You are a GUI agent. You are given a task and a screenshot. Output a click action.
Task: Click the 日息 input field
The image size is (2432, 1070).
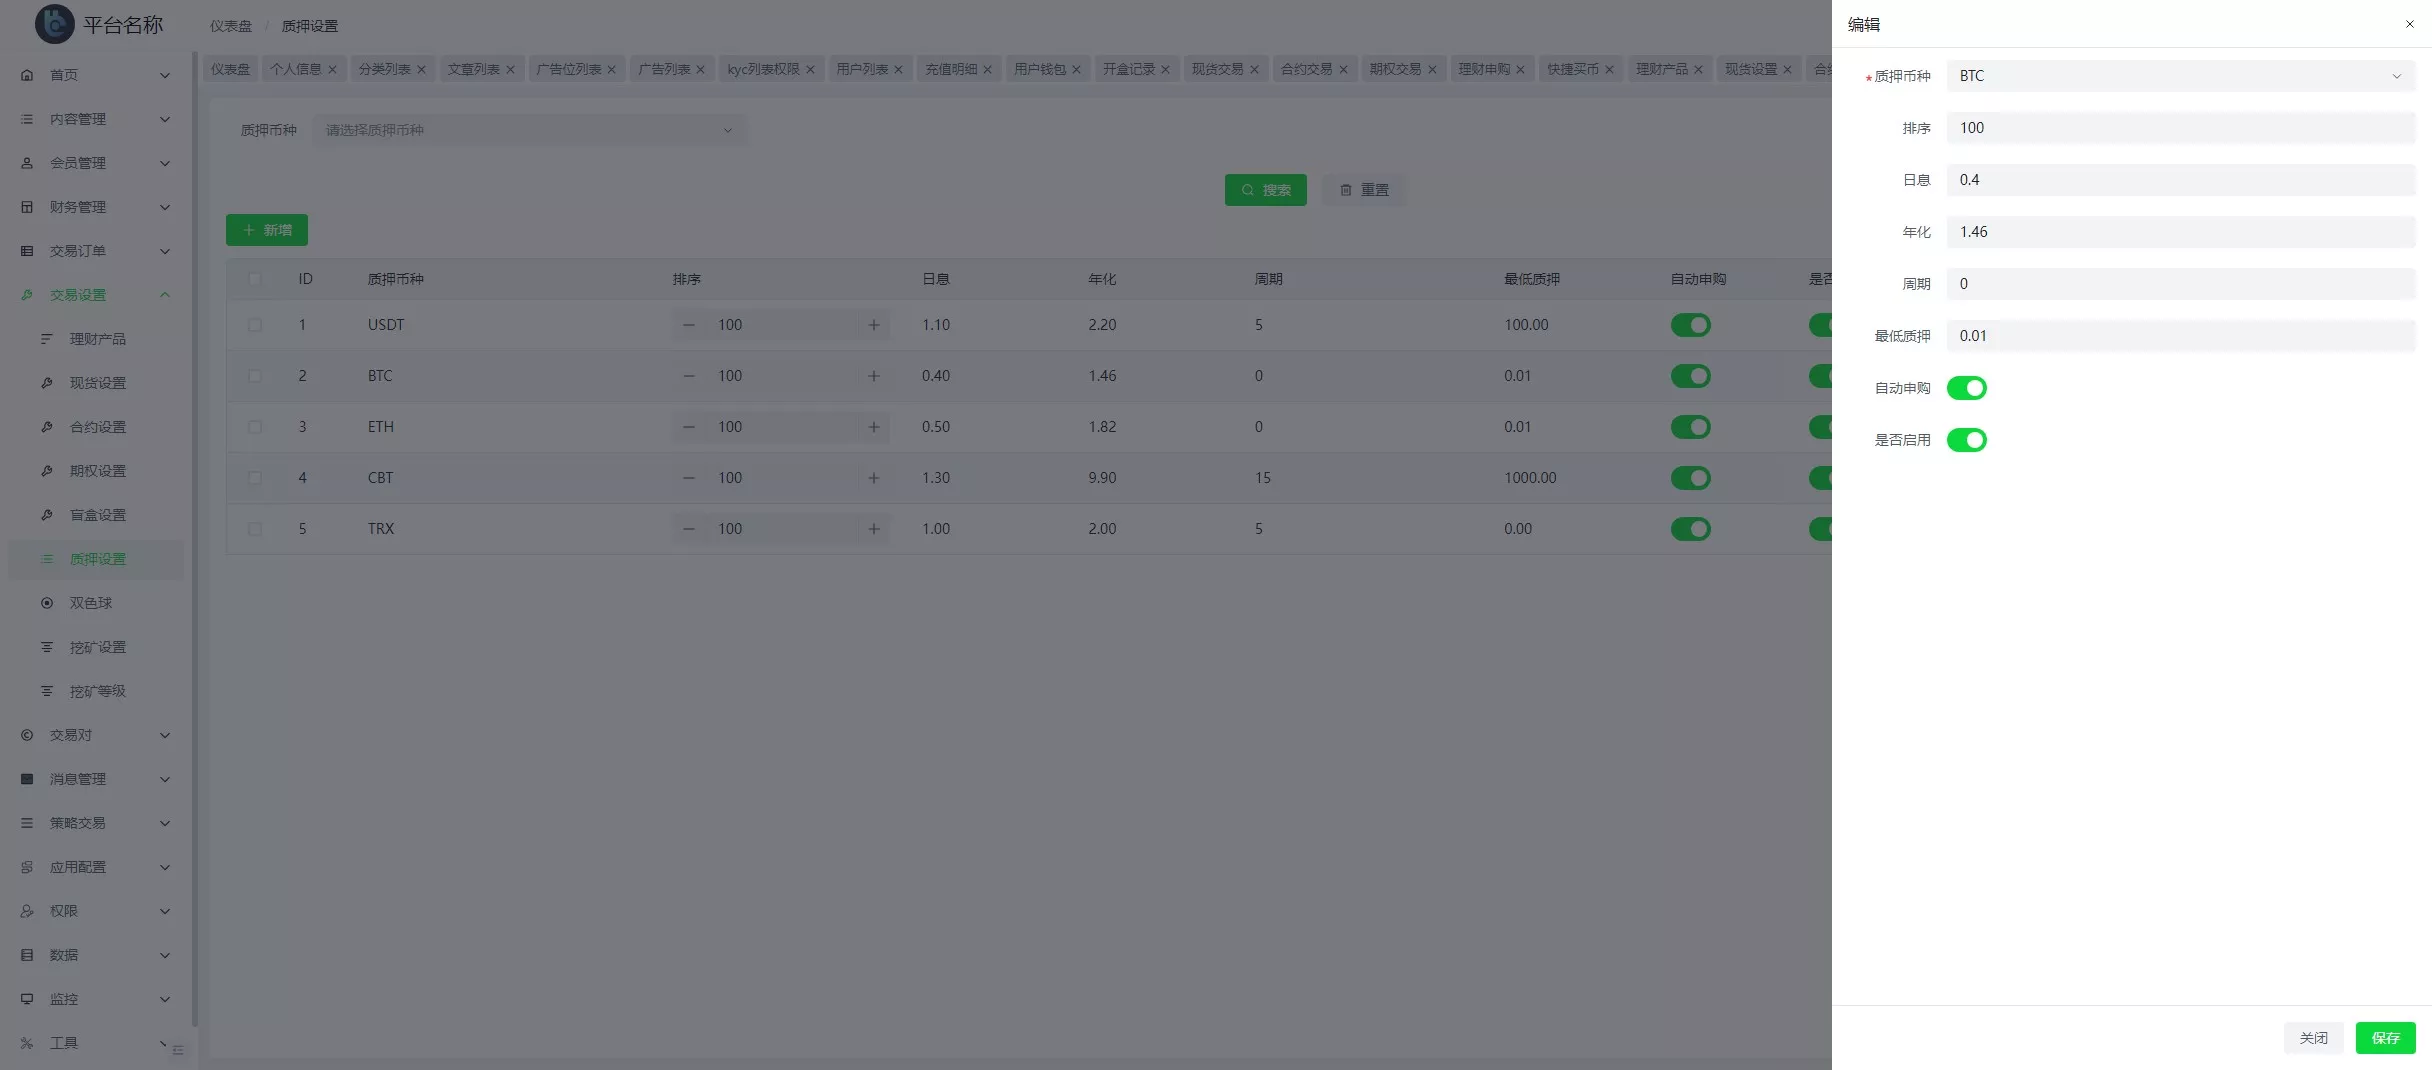(x=2180, y=180)
